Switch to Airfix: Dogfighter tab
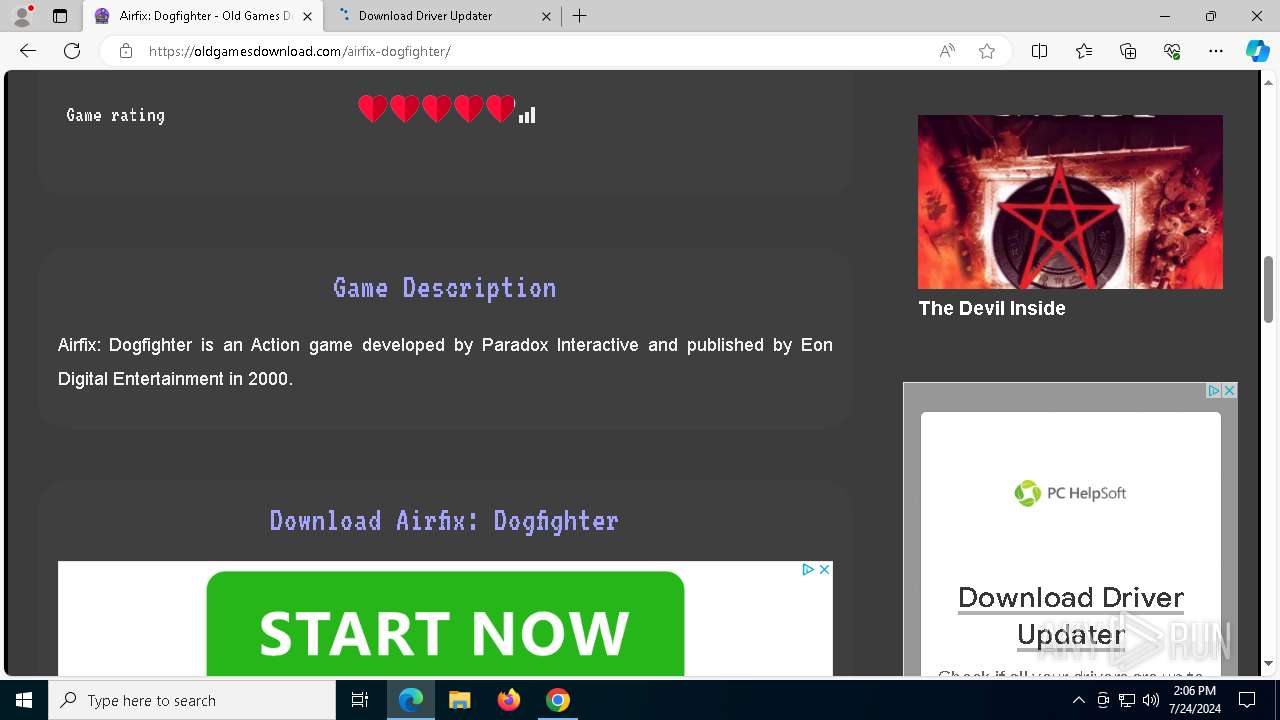Screen dimensions: 1280x720 pyautogui.click(x=205, y=16)
